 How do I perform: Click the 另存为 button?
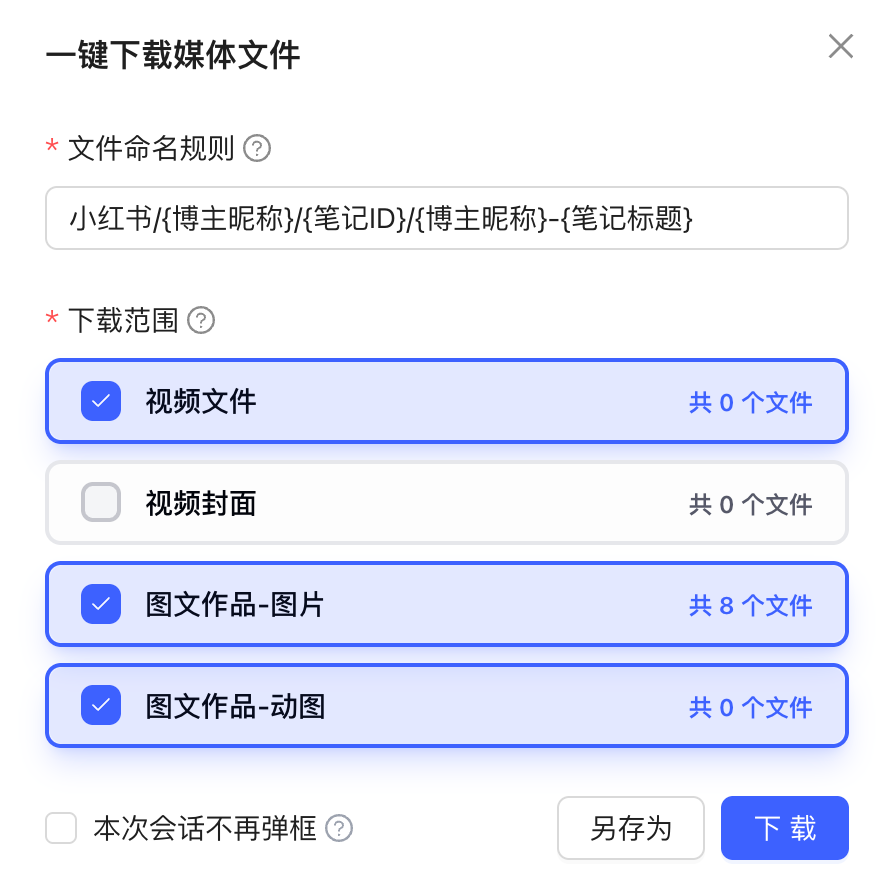tap(631, 828)
